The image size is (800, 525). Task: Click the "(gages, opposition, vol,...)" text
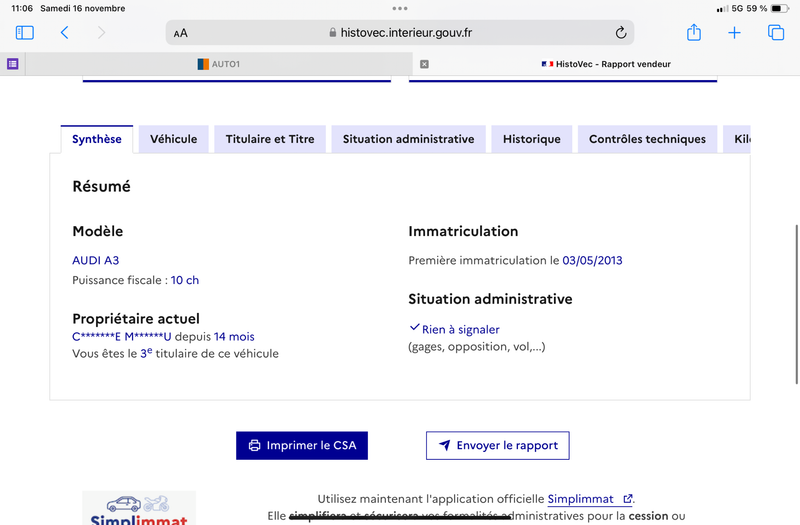point(477,347)
